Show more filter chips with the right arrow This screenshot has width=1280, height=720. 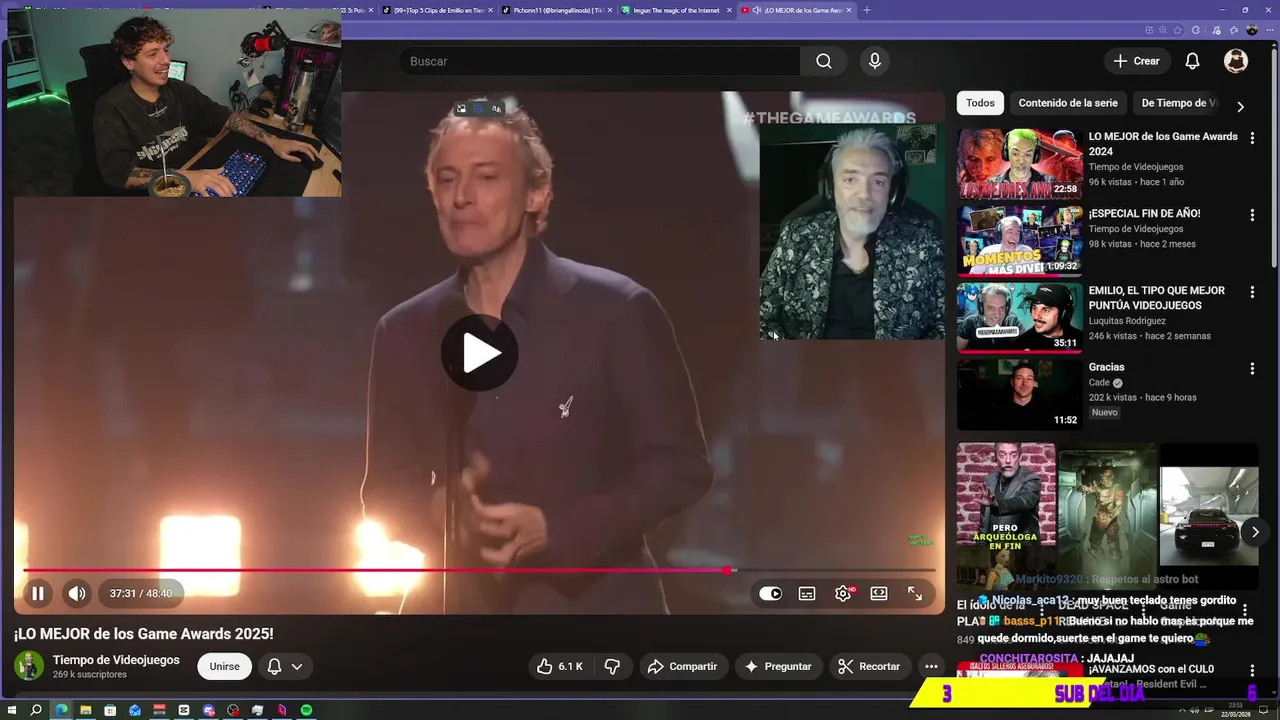1240,106
